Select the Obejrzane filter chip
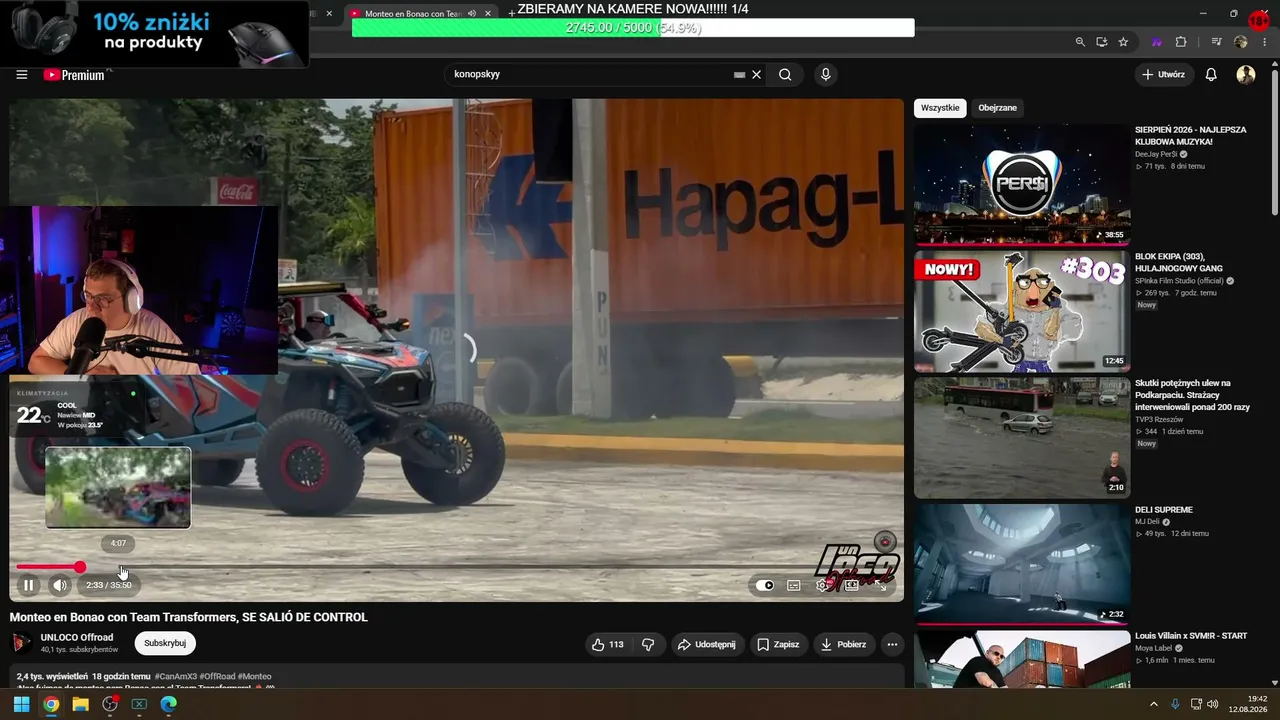Screen dimensions: 1280x720 pyautogui.click(x=997, y=108)
